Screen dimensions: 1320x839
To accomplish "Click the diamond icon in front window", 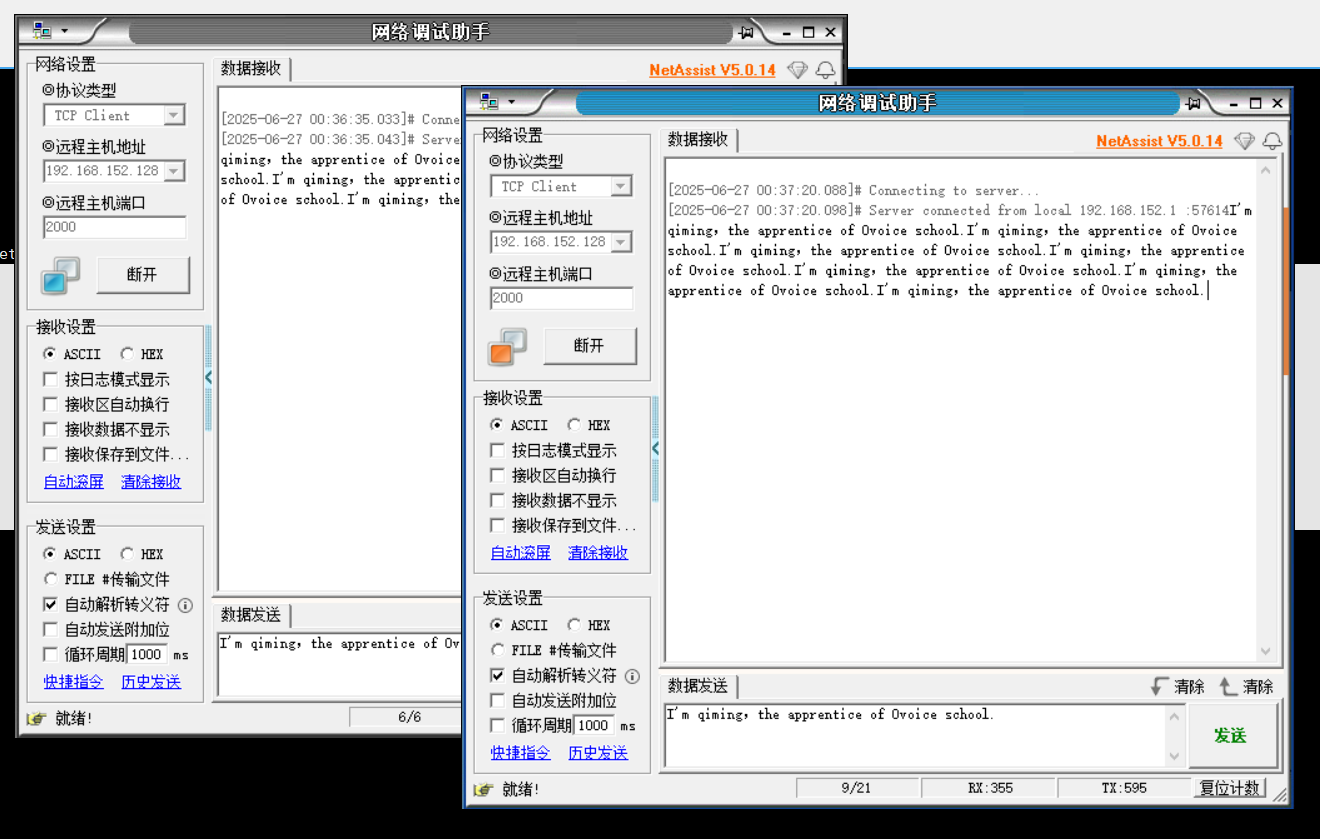I will pyautogui.click(x=1244, y=141).
